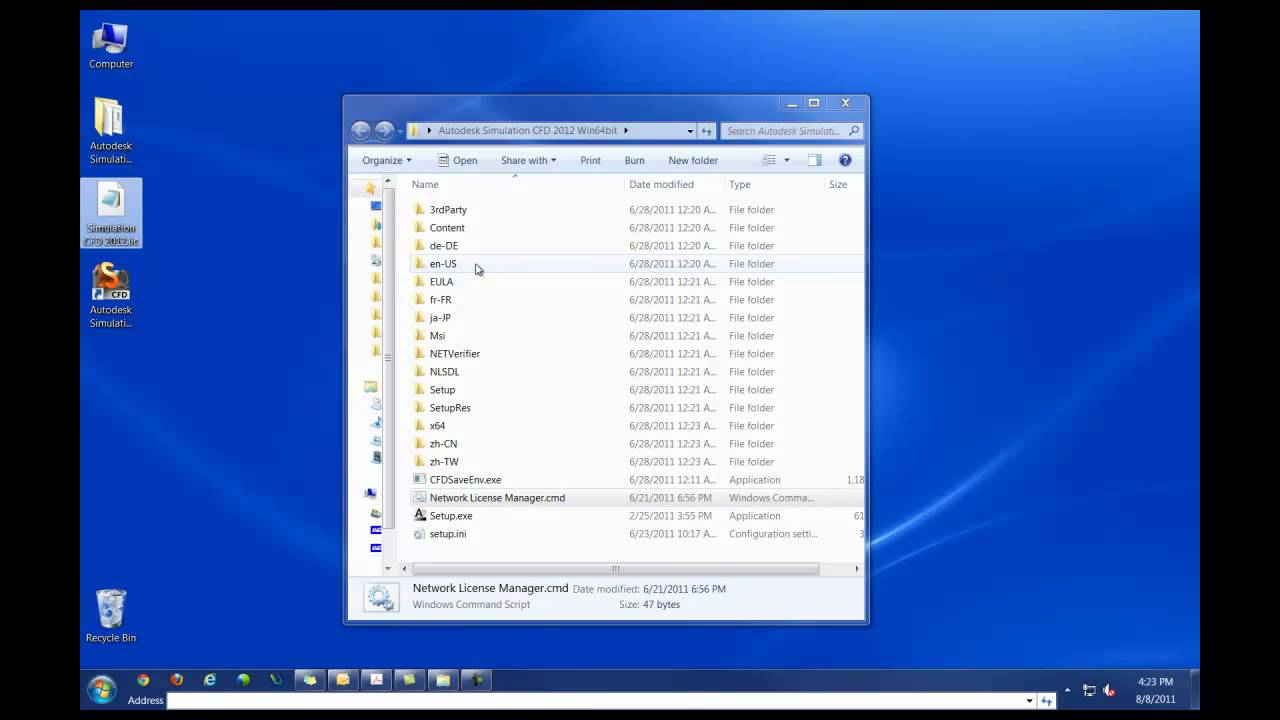Image resolution: width=1280 pixels, height=720 pixels.
Task: Open the view options dropdown arrow
Action: coord(786,160)
